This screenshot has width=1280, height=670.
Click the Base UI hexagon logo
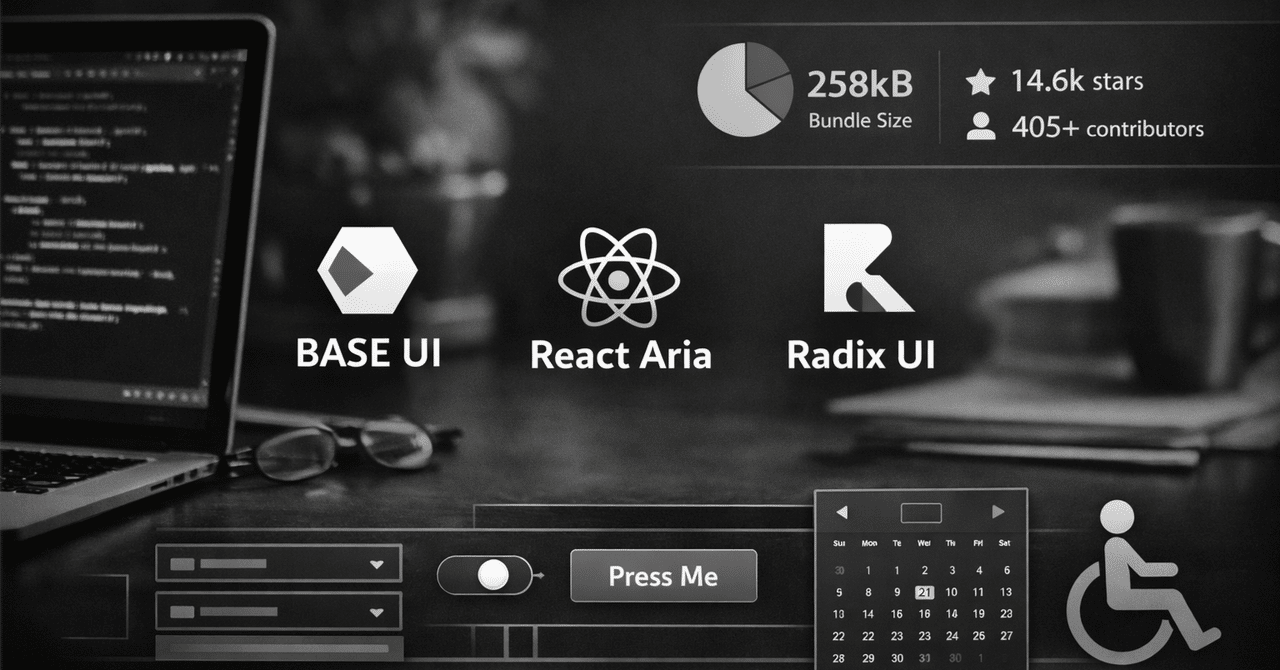pos(367,272)
